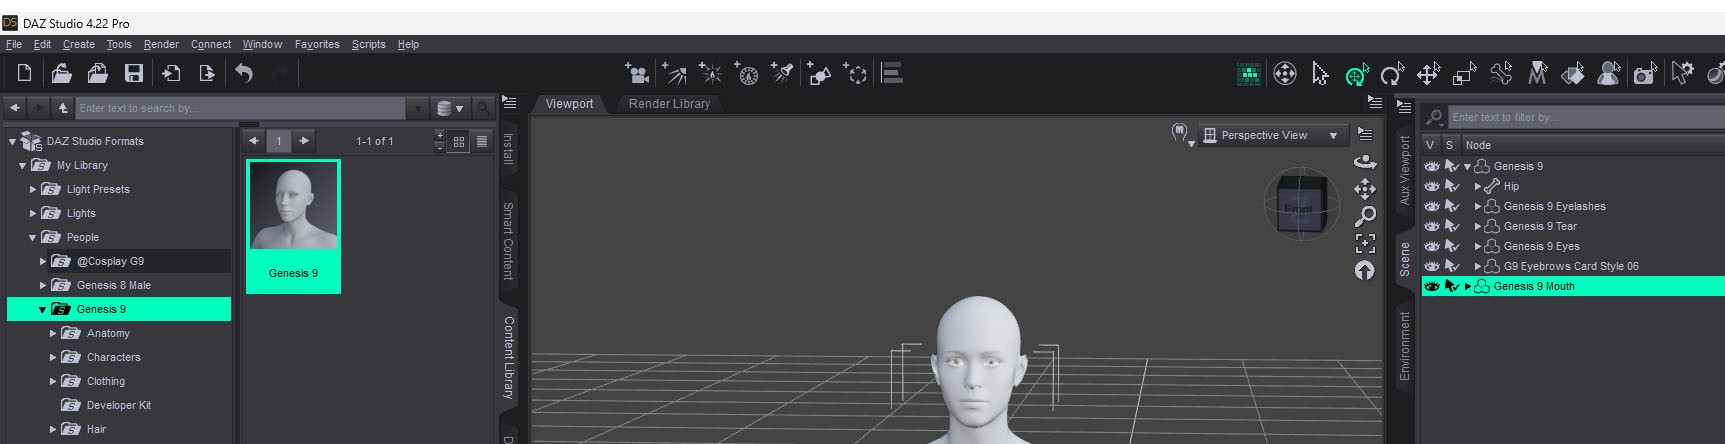Expand the @Cosplay G9 folder
This screenshot has height=444, width=1725.
(x=43, y=261)
